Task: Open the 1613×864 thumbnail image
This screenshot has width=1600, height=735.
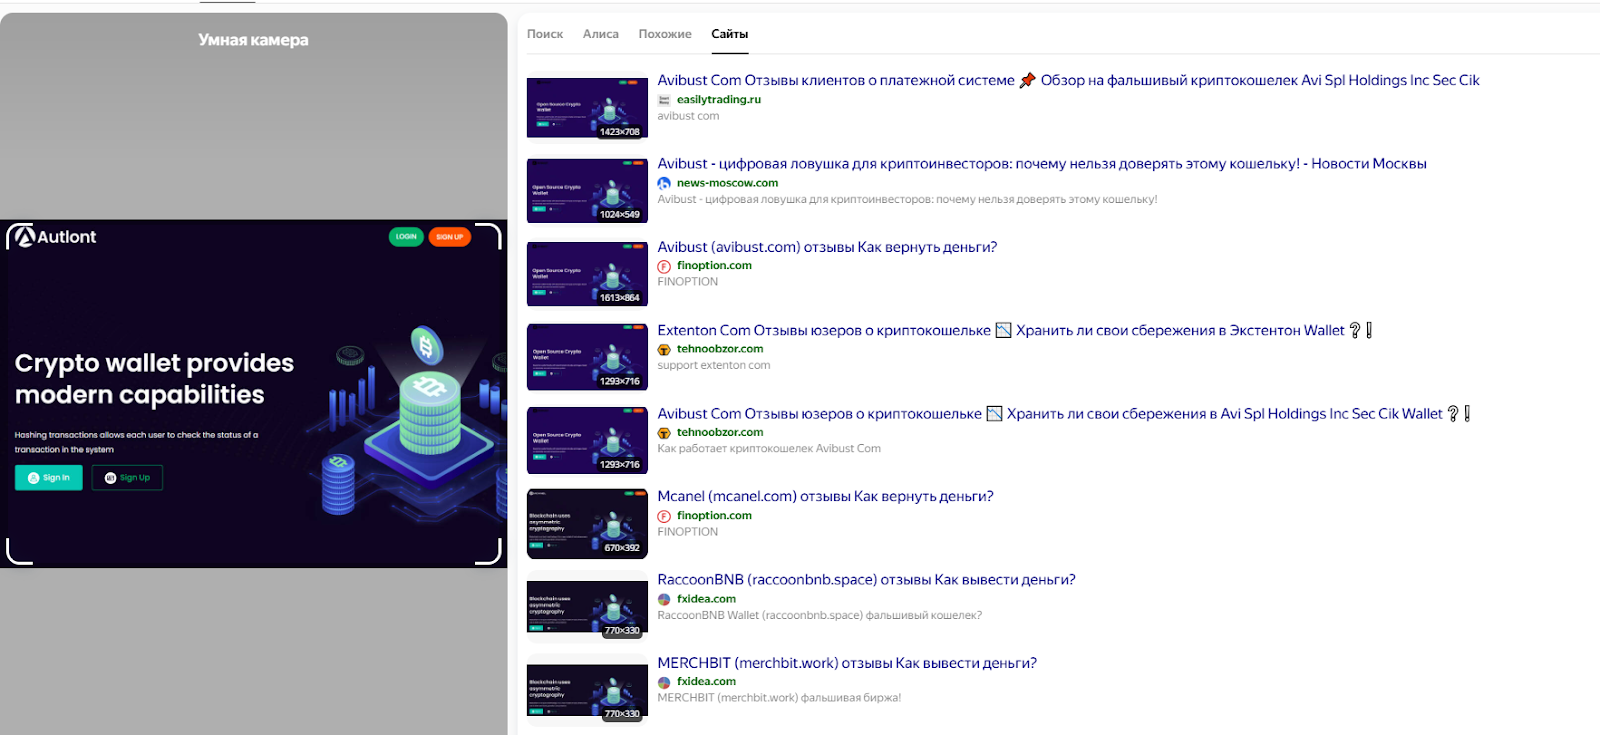Action: [587, 273]
